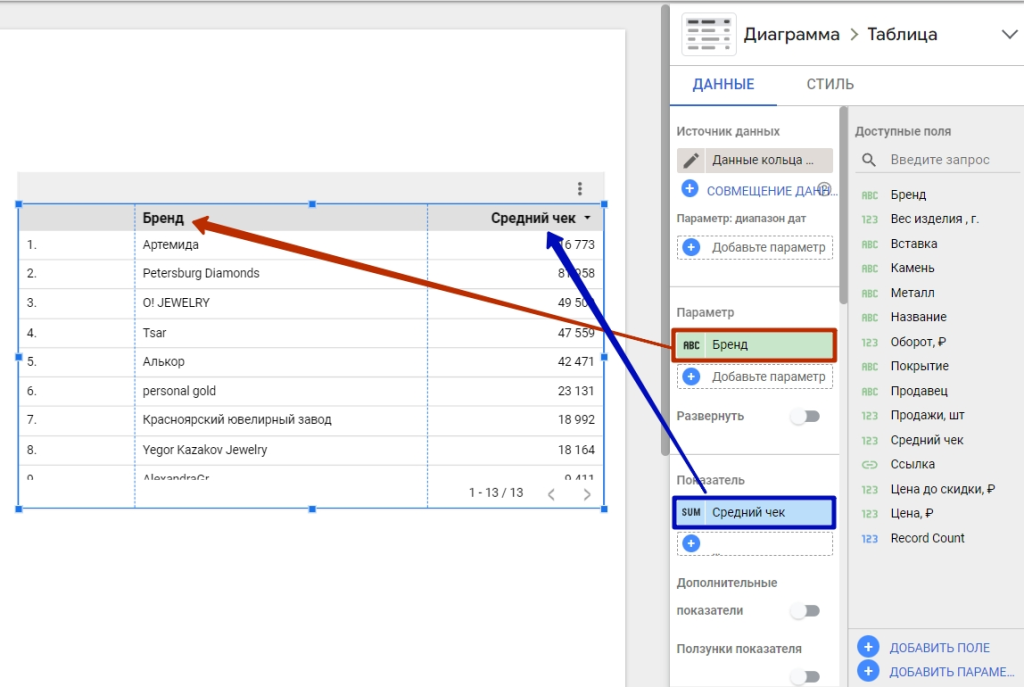This screenshot has height=687, width=1024.
Task: Click ДОБАВИТЬ ПАРАМЕТР button at bottom
Action: 939,671
